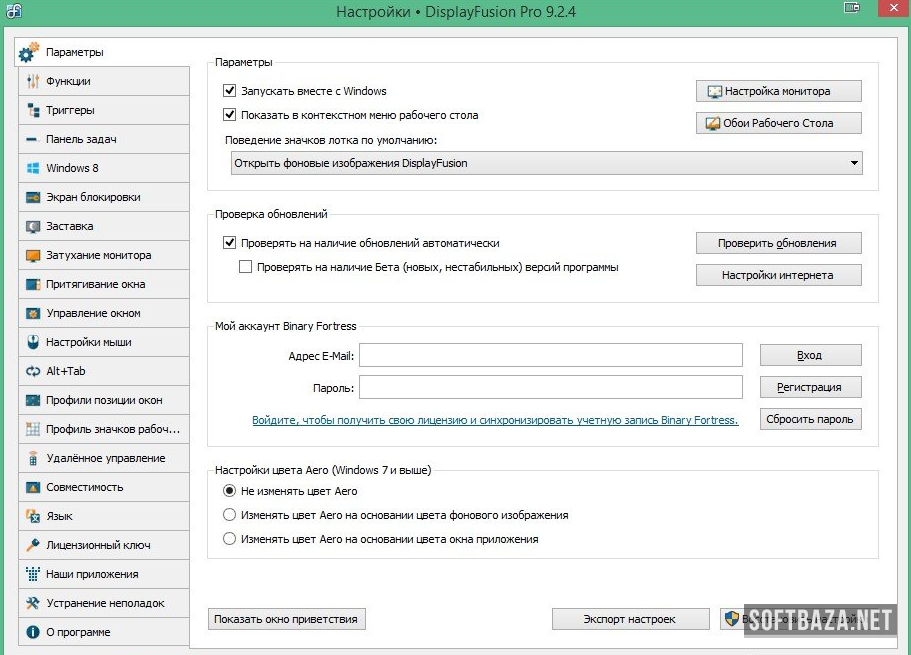
Task: Open the Alt+Tab section icon
Action: (32, 371)
